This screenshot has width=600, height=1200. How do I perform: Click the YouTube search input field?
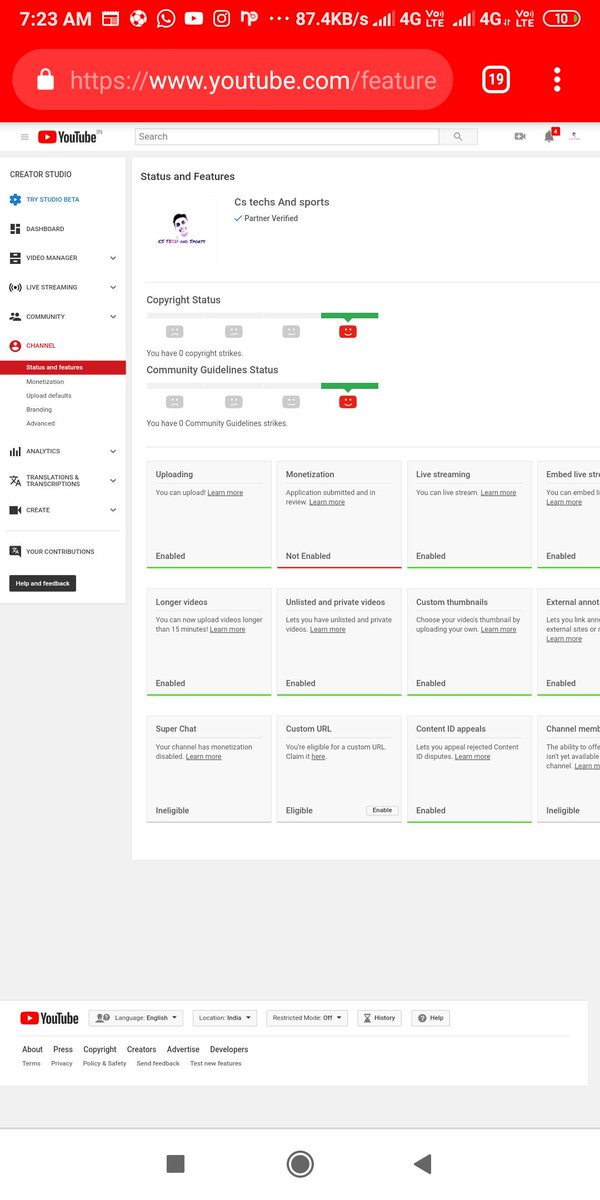coord(287,137)
